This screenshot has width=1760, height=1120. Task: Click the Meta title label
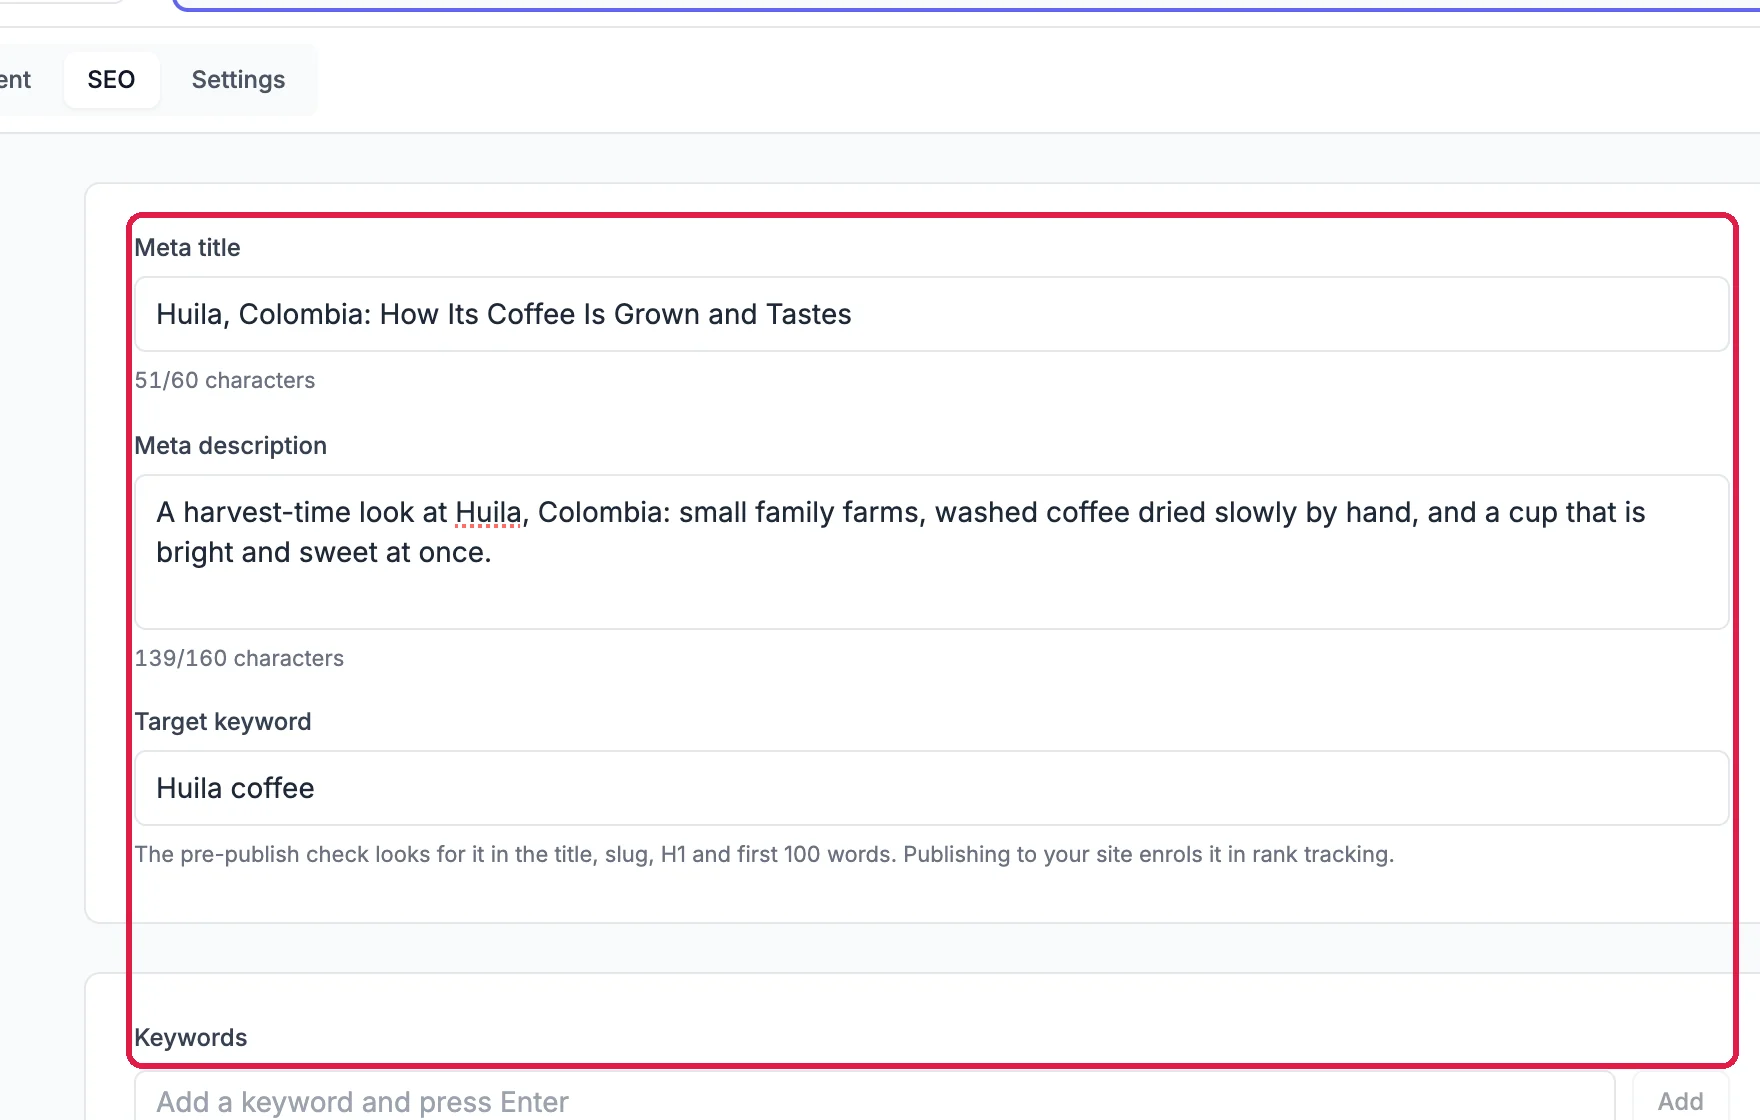(188, 248)
